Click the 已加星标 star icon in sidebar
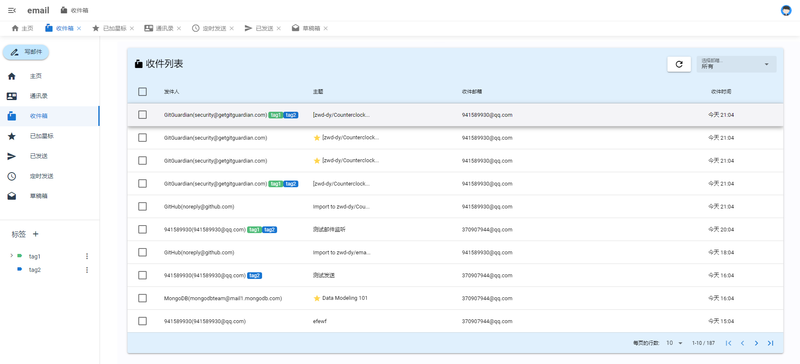Image resolution: width=800 pixels, height=364 pixels. click(x=12, y=136)
